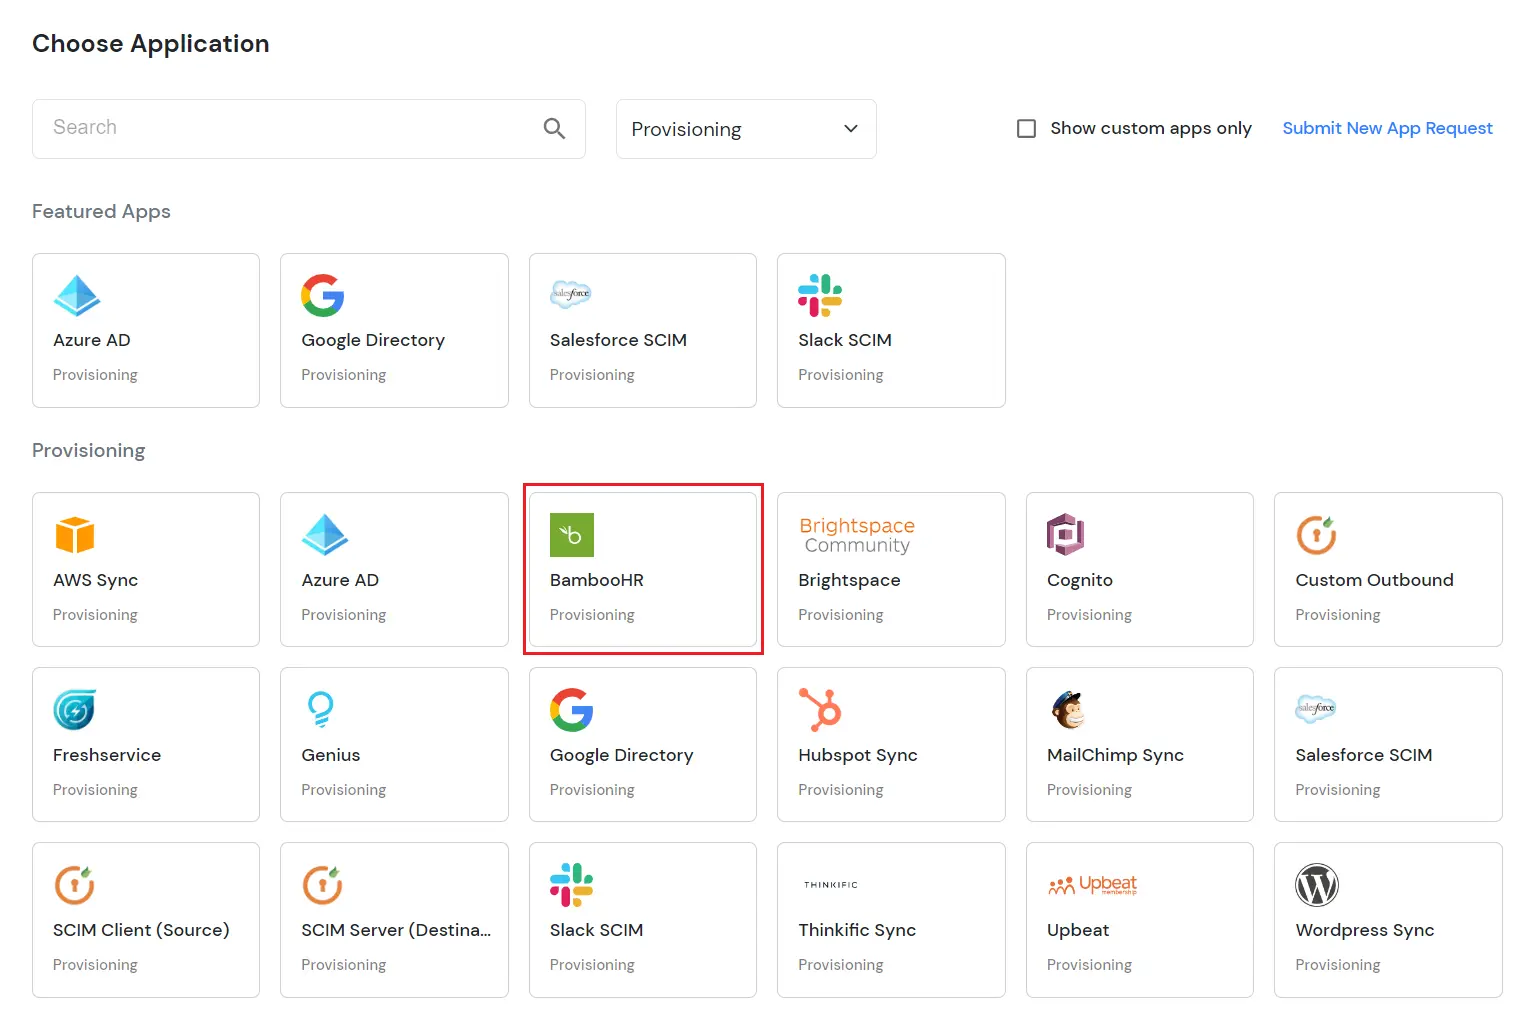Click the SCIM Client (Source) icon
This screenshot has height=1012, width=1537.
pyautogui.click(x=74, y=885)
